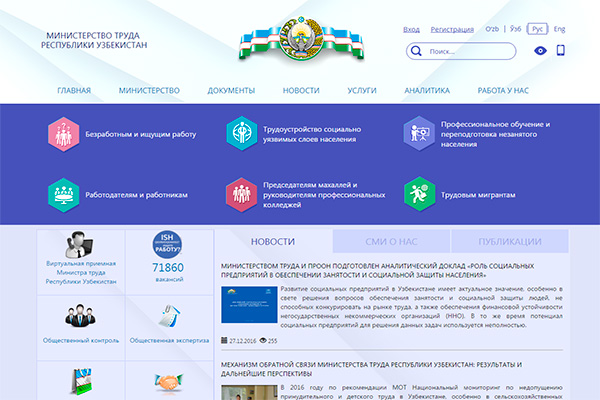
Task: Switch language to Рус
Action: [539, 29]
